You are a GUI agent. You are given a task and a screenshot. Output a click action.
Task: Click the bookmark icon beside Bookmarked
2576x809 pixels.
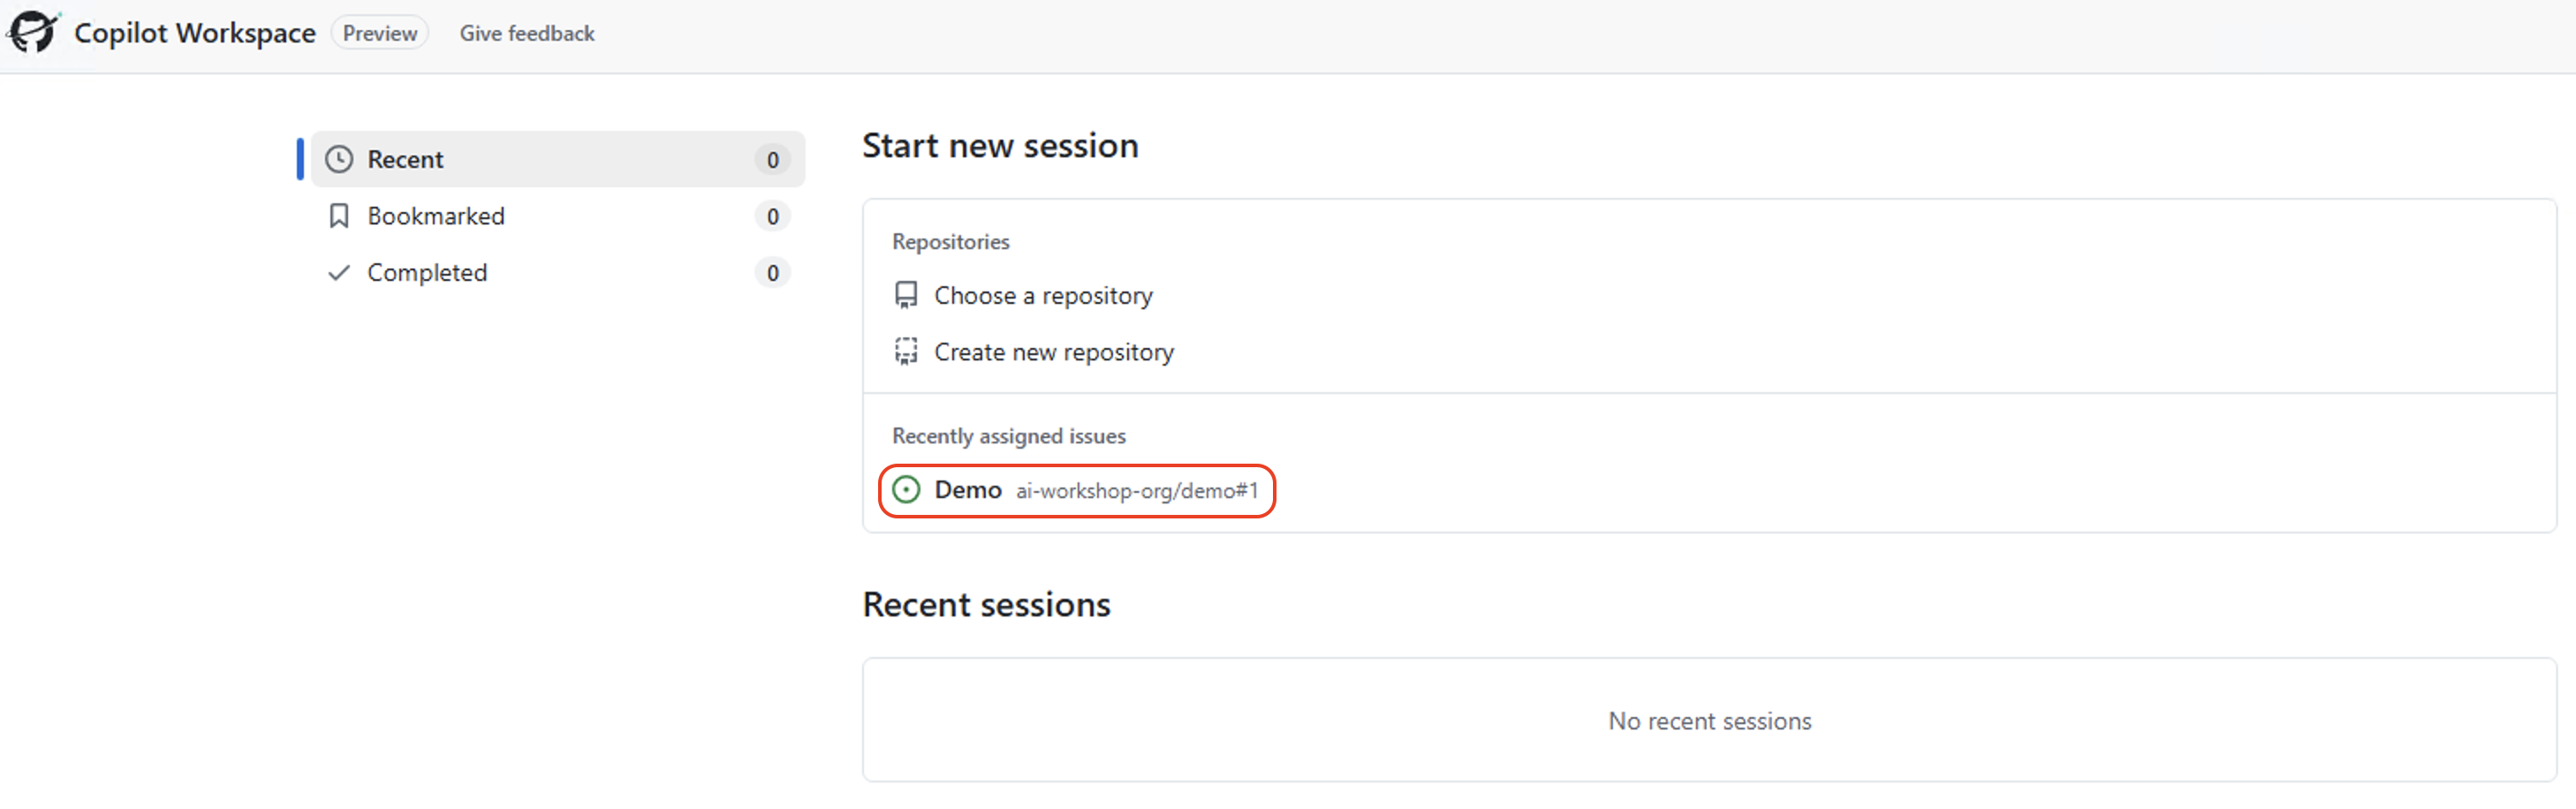339,216
